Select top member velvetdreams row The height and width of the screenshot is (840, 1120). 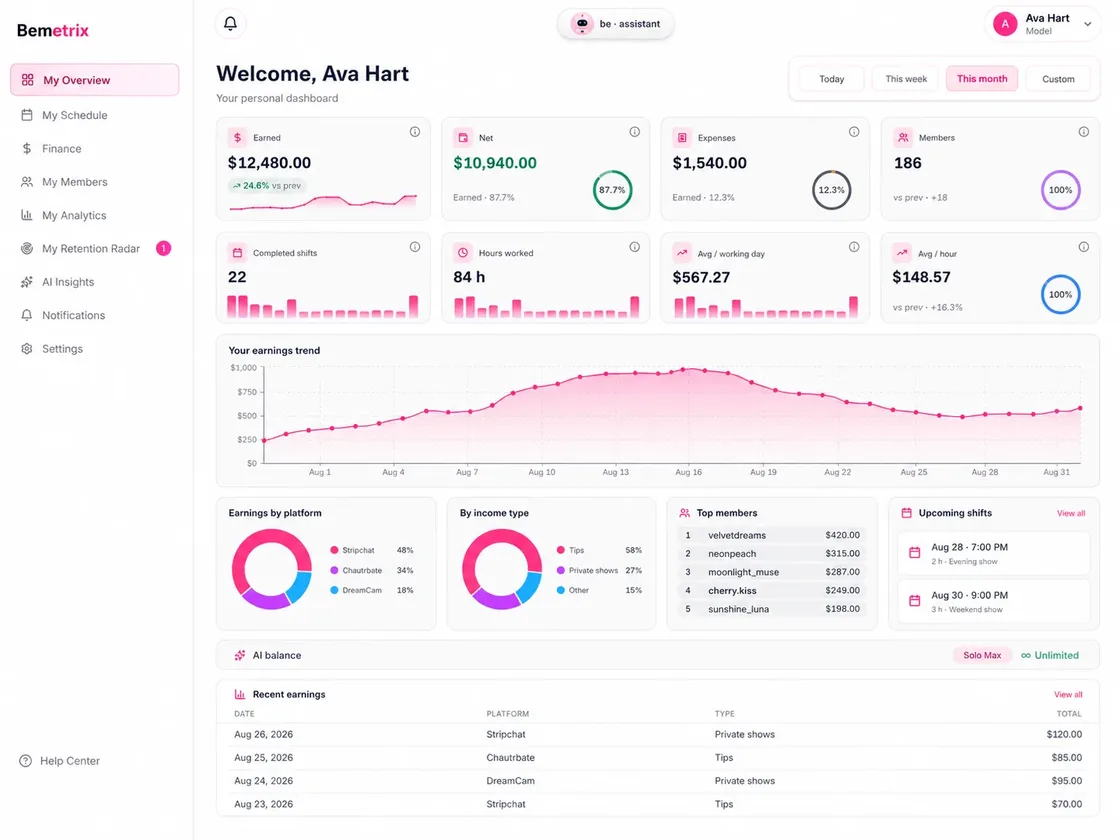coord(771,535)
